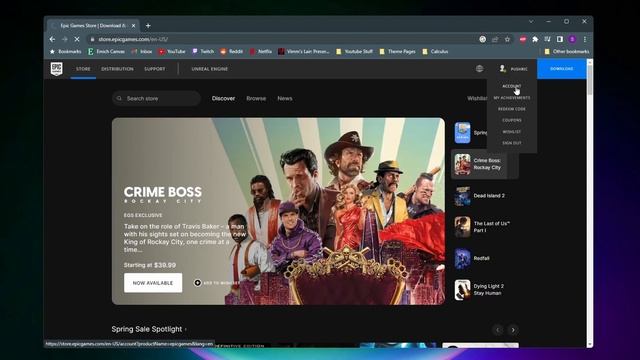Open the Chrome extensions puzzle icon
The width and height of the screenshot is (640, 360).
pos(535,39)
